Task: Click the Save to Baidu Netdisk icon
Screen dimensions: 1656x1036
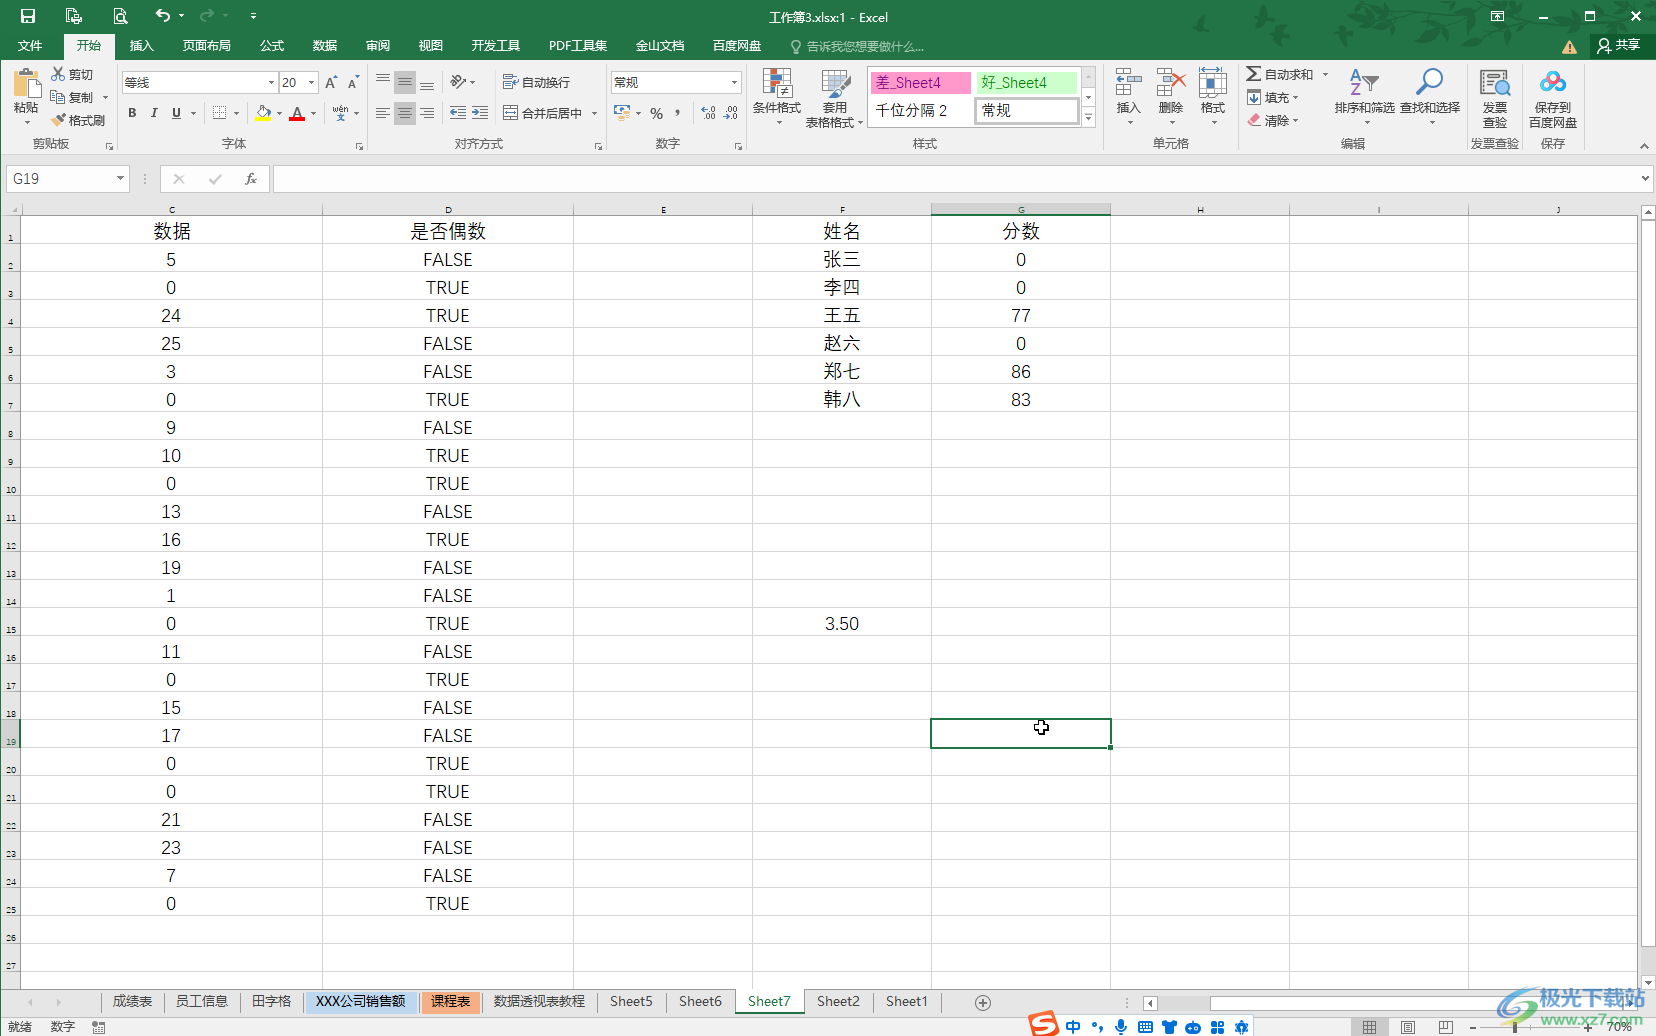Action: click(1553, 83)
